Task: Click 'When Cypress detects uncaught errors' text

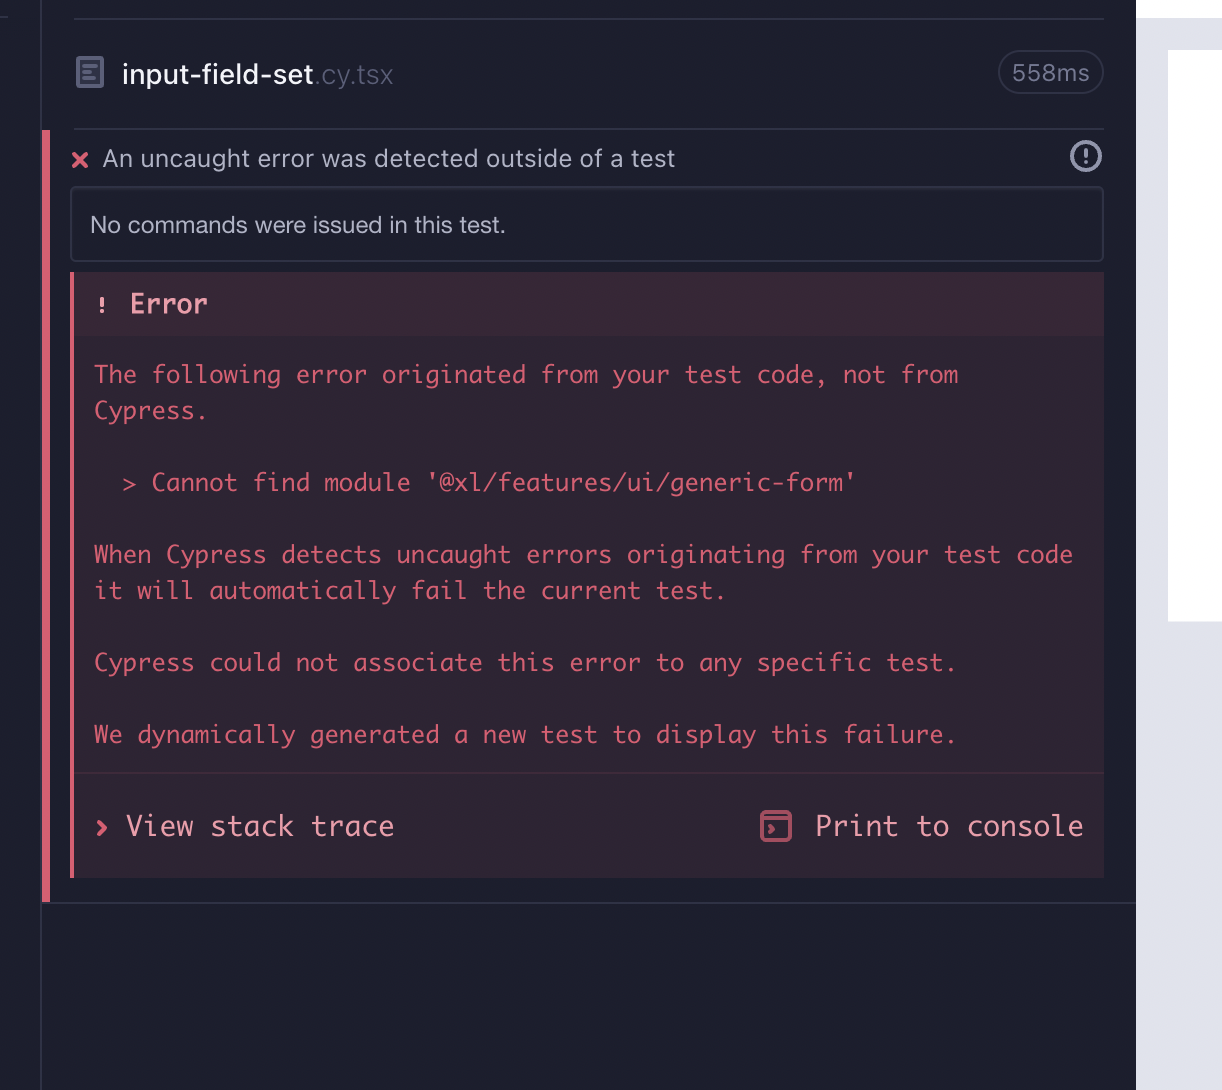Action: (x=583, y=573)
